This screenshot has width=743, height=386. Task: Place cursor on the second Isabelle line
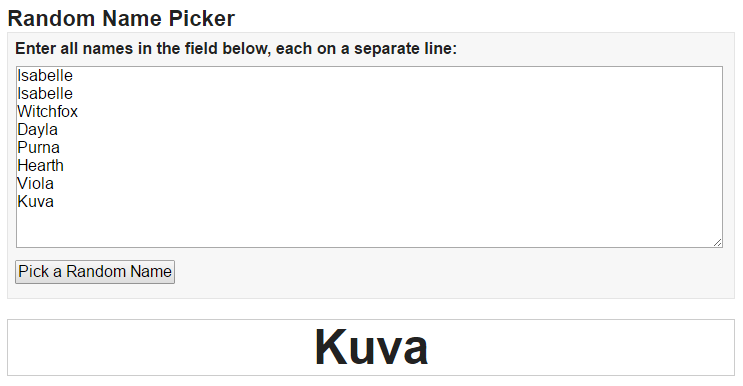pos(45,94)
